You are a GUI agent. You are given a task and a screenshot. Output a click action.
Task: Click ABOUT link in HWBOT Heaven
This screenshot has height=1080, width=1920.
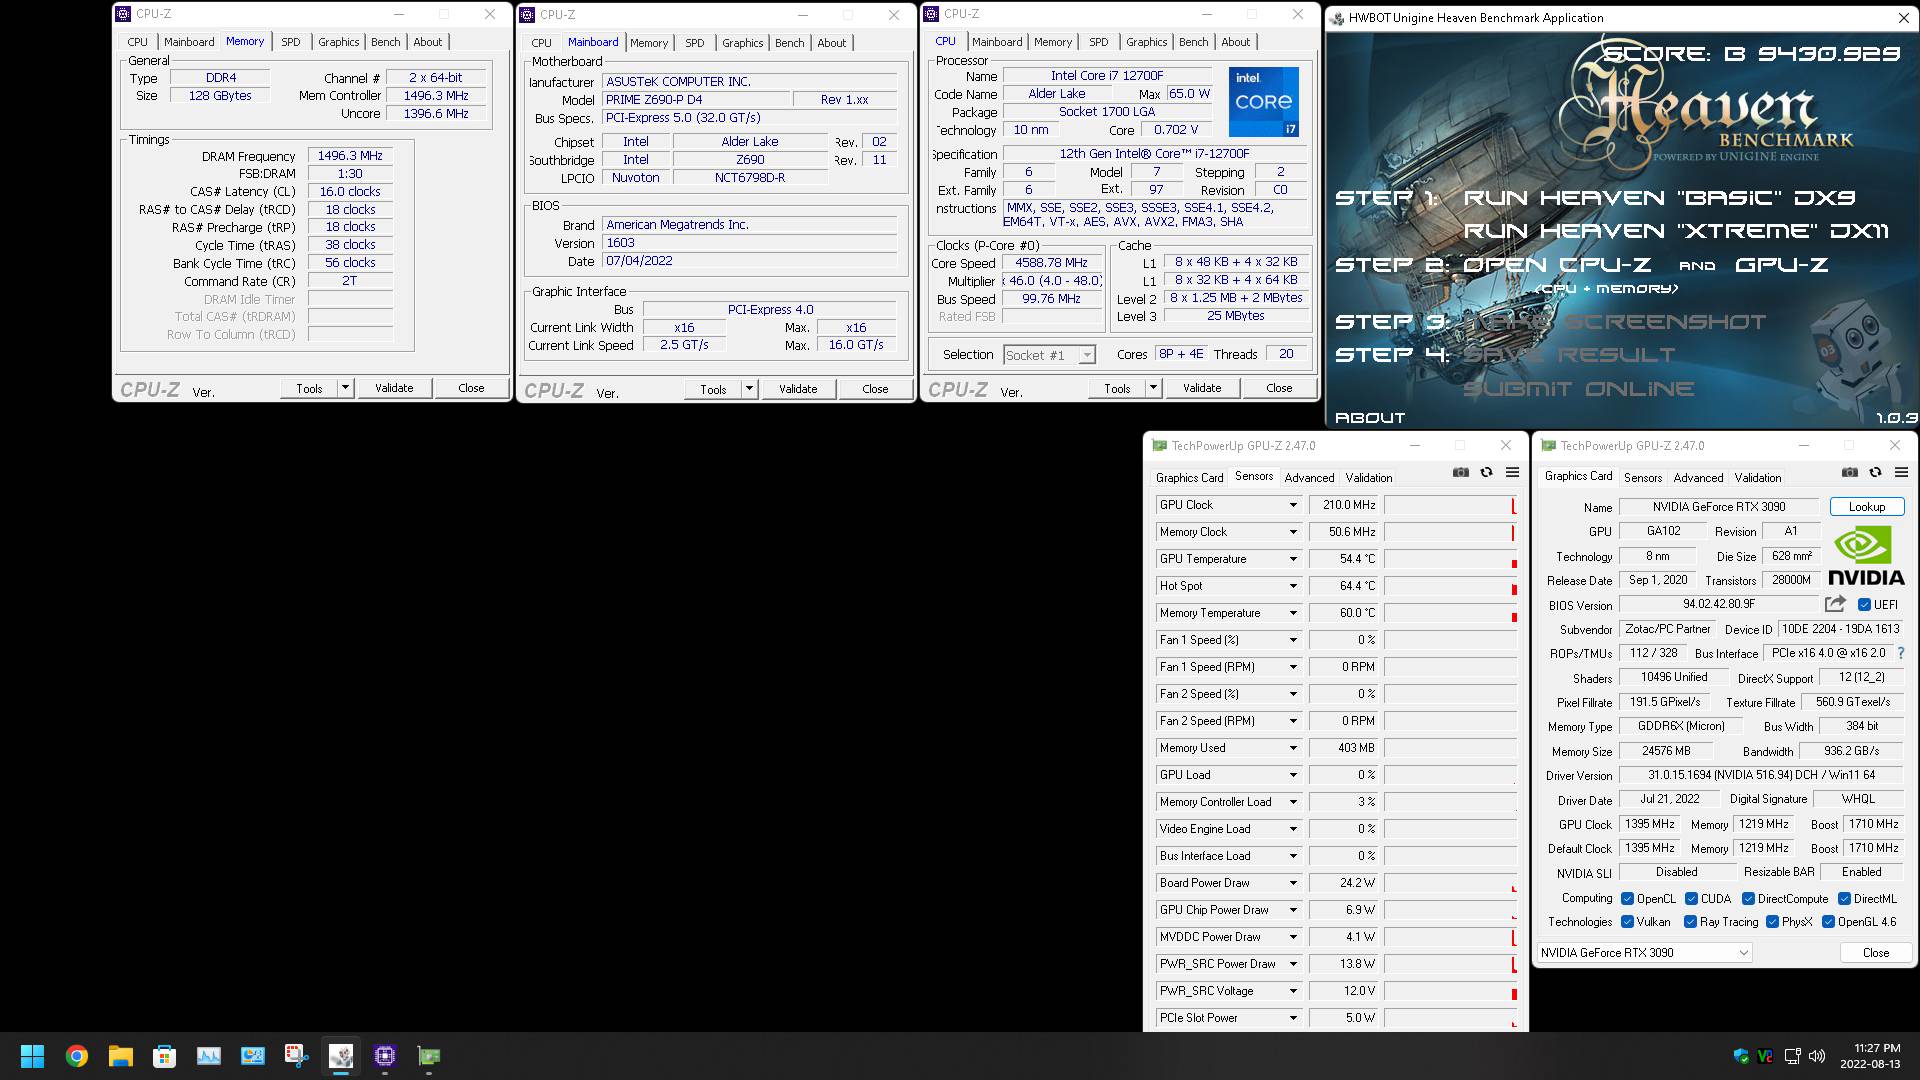1370,418
